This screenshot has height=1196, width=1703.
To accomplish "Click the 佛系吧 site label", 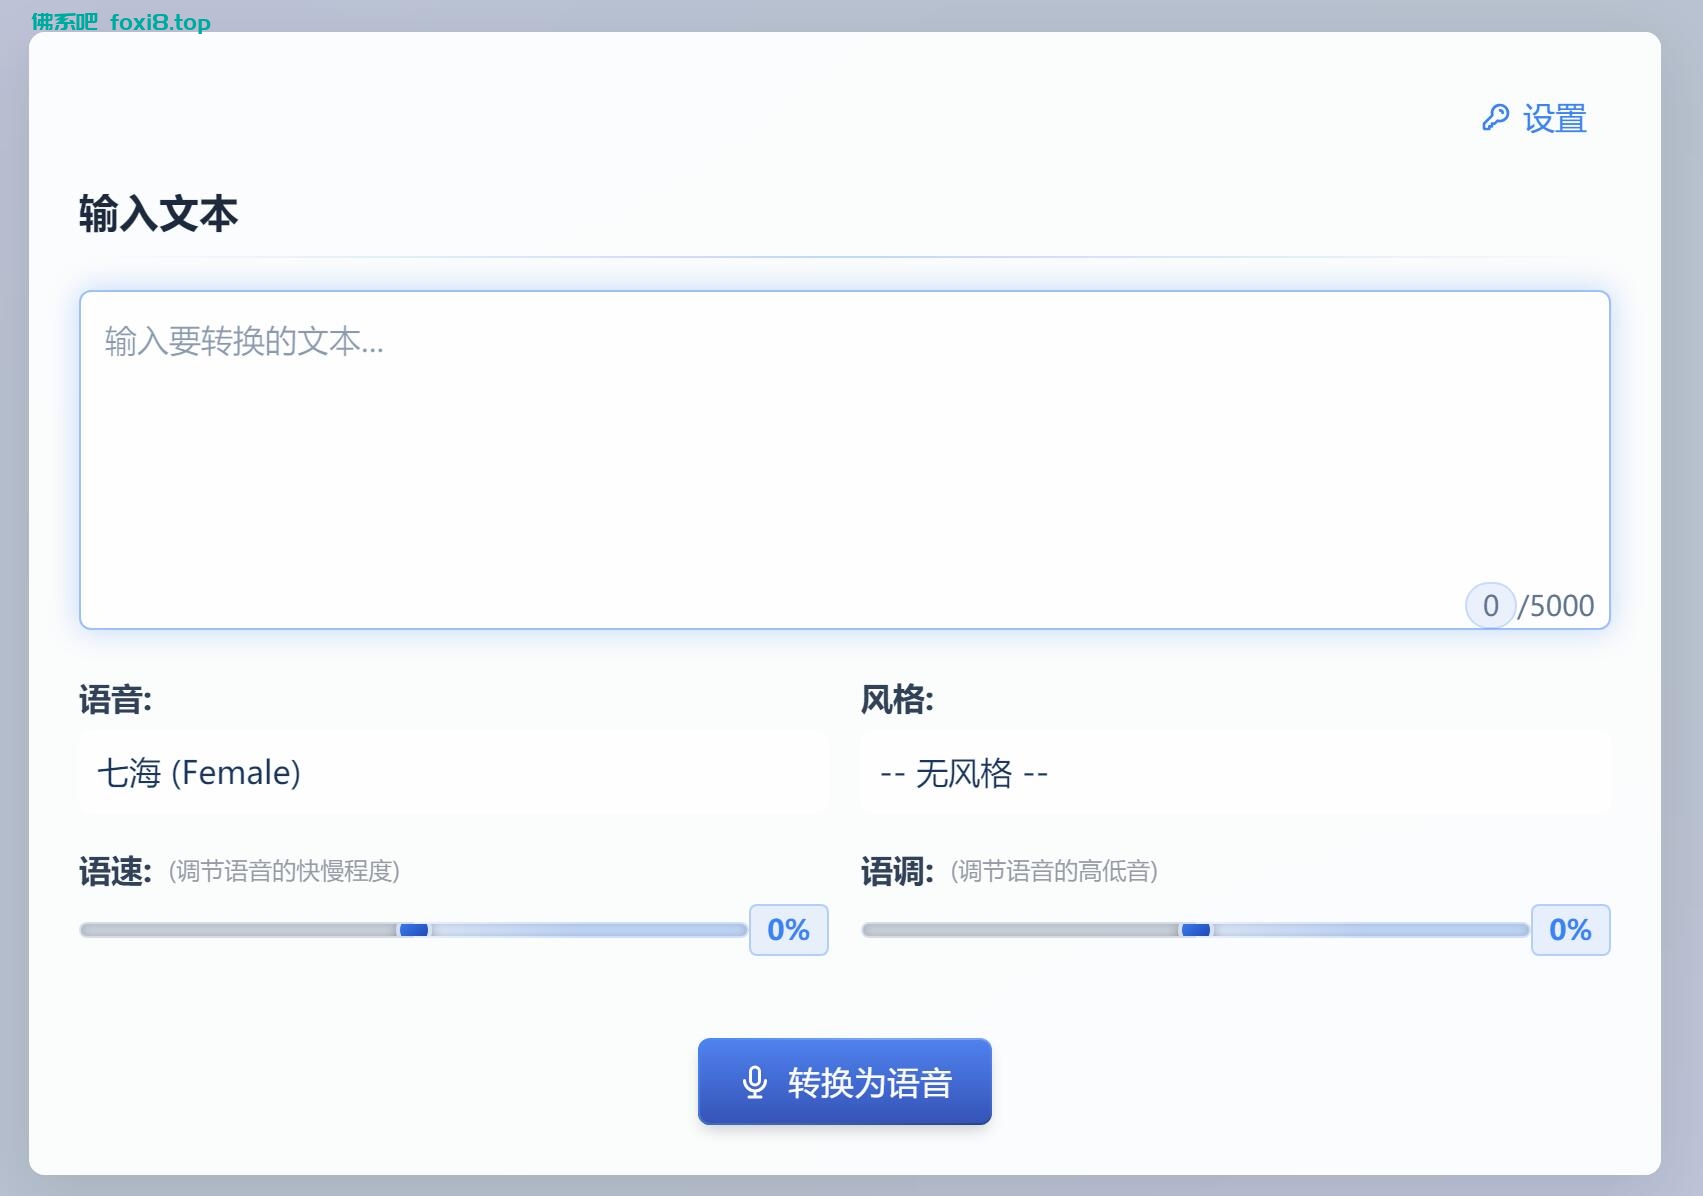I will (62, 22).
